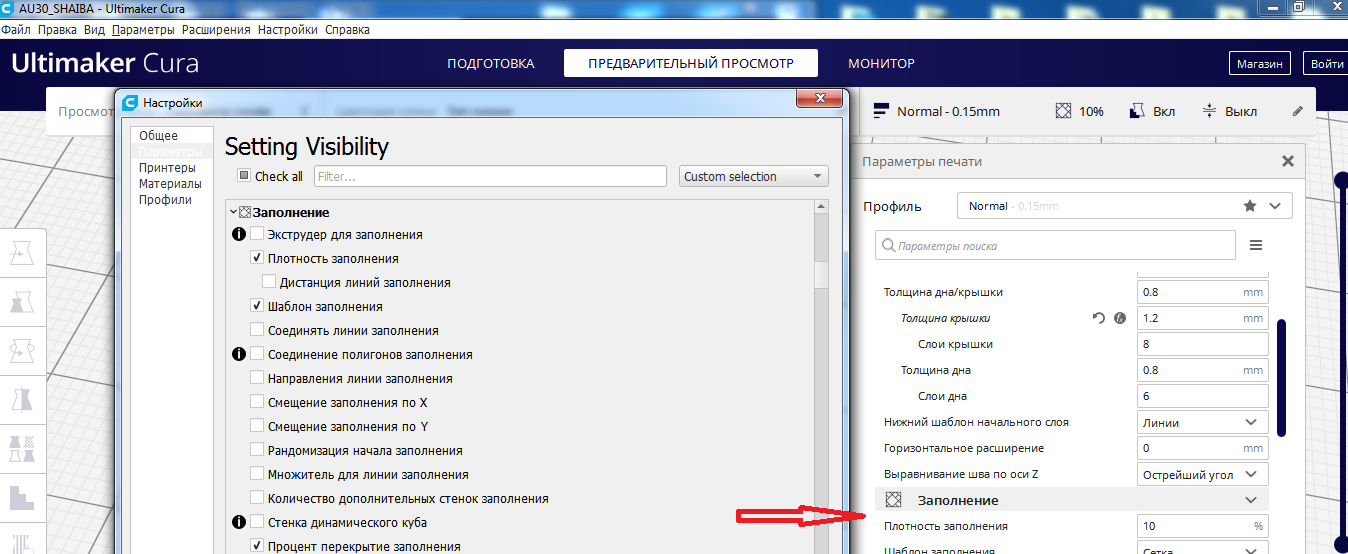Viewport: 1348px width, 554px height.
Task: Click the infill 10% icon
Action: click(1064, 111)
